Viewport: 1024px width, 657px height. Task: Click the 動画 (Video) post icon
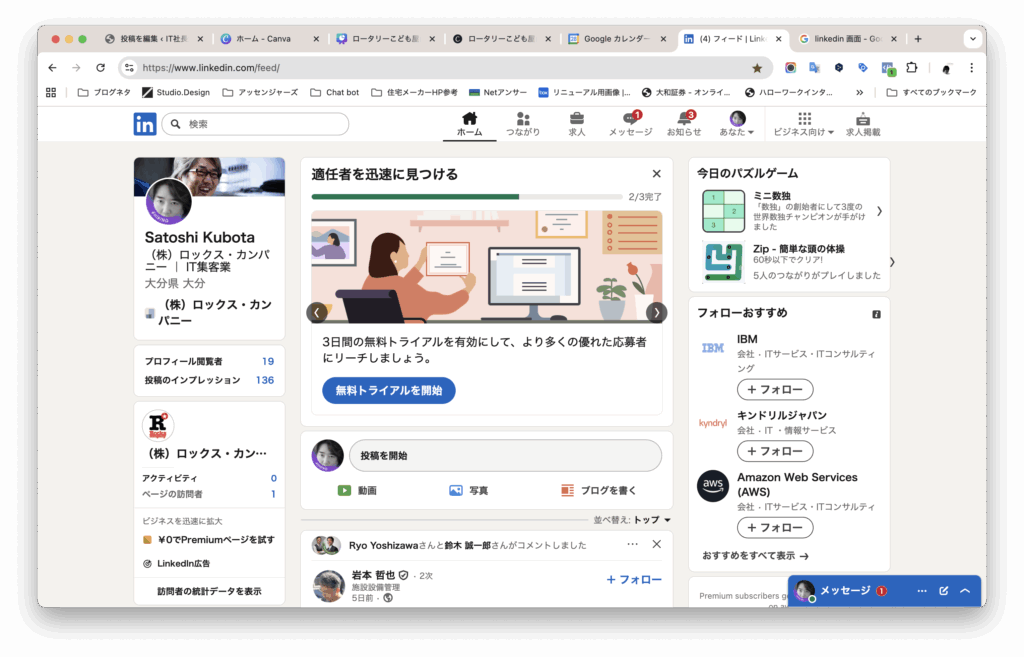click(x=344, y=490)
